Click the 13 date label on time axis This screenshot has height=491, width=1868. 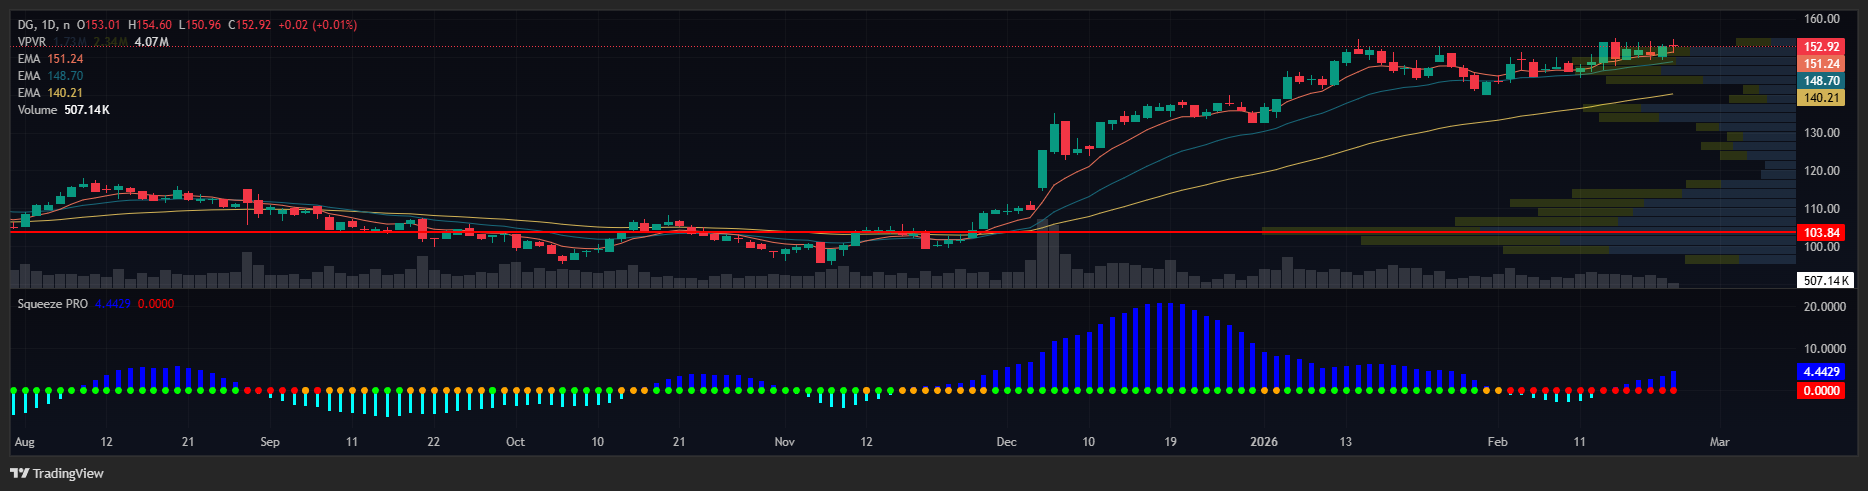(x=1346, y=442)
